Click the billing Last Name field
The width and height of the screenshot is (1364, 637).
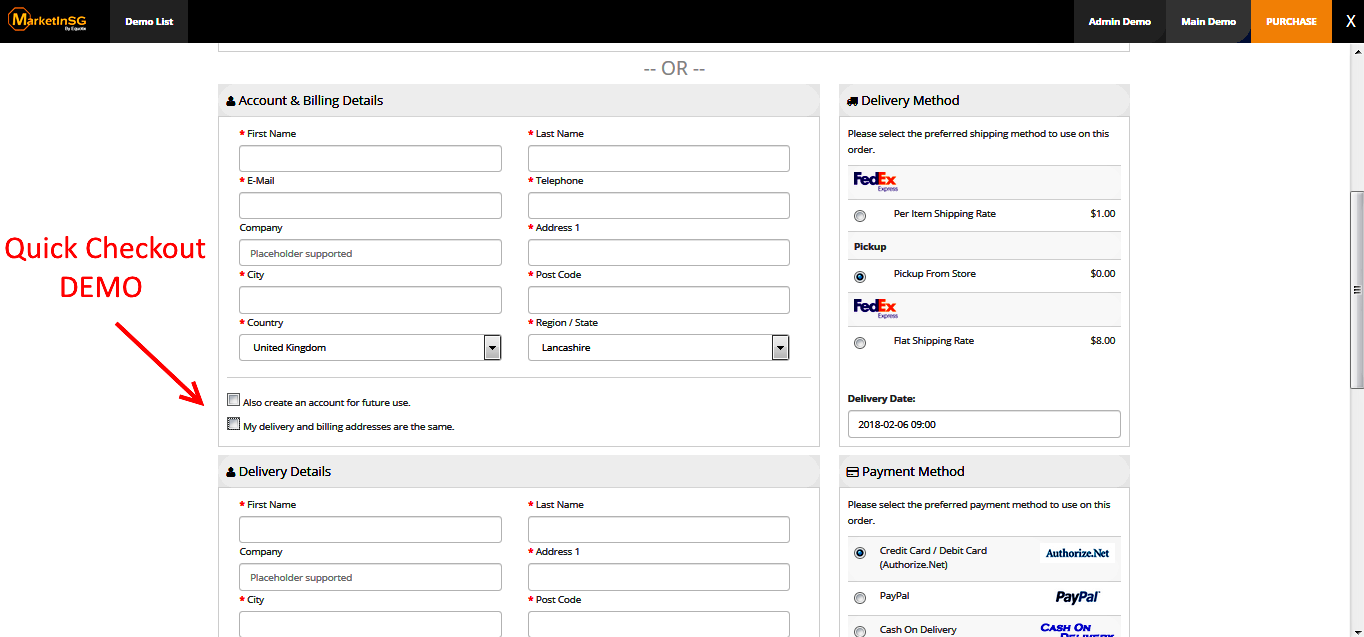pos(659,158)
